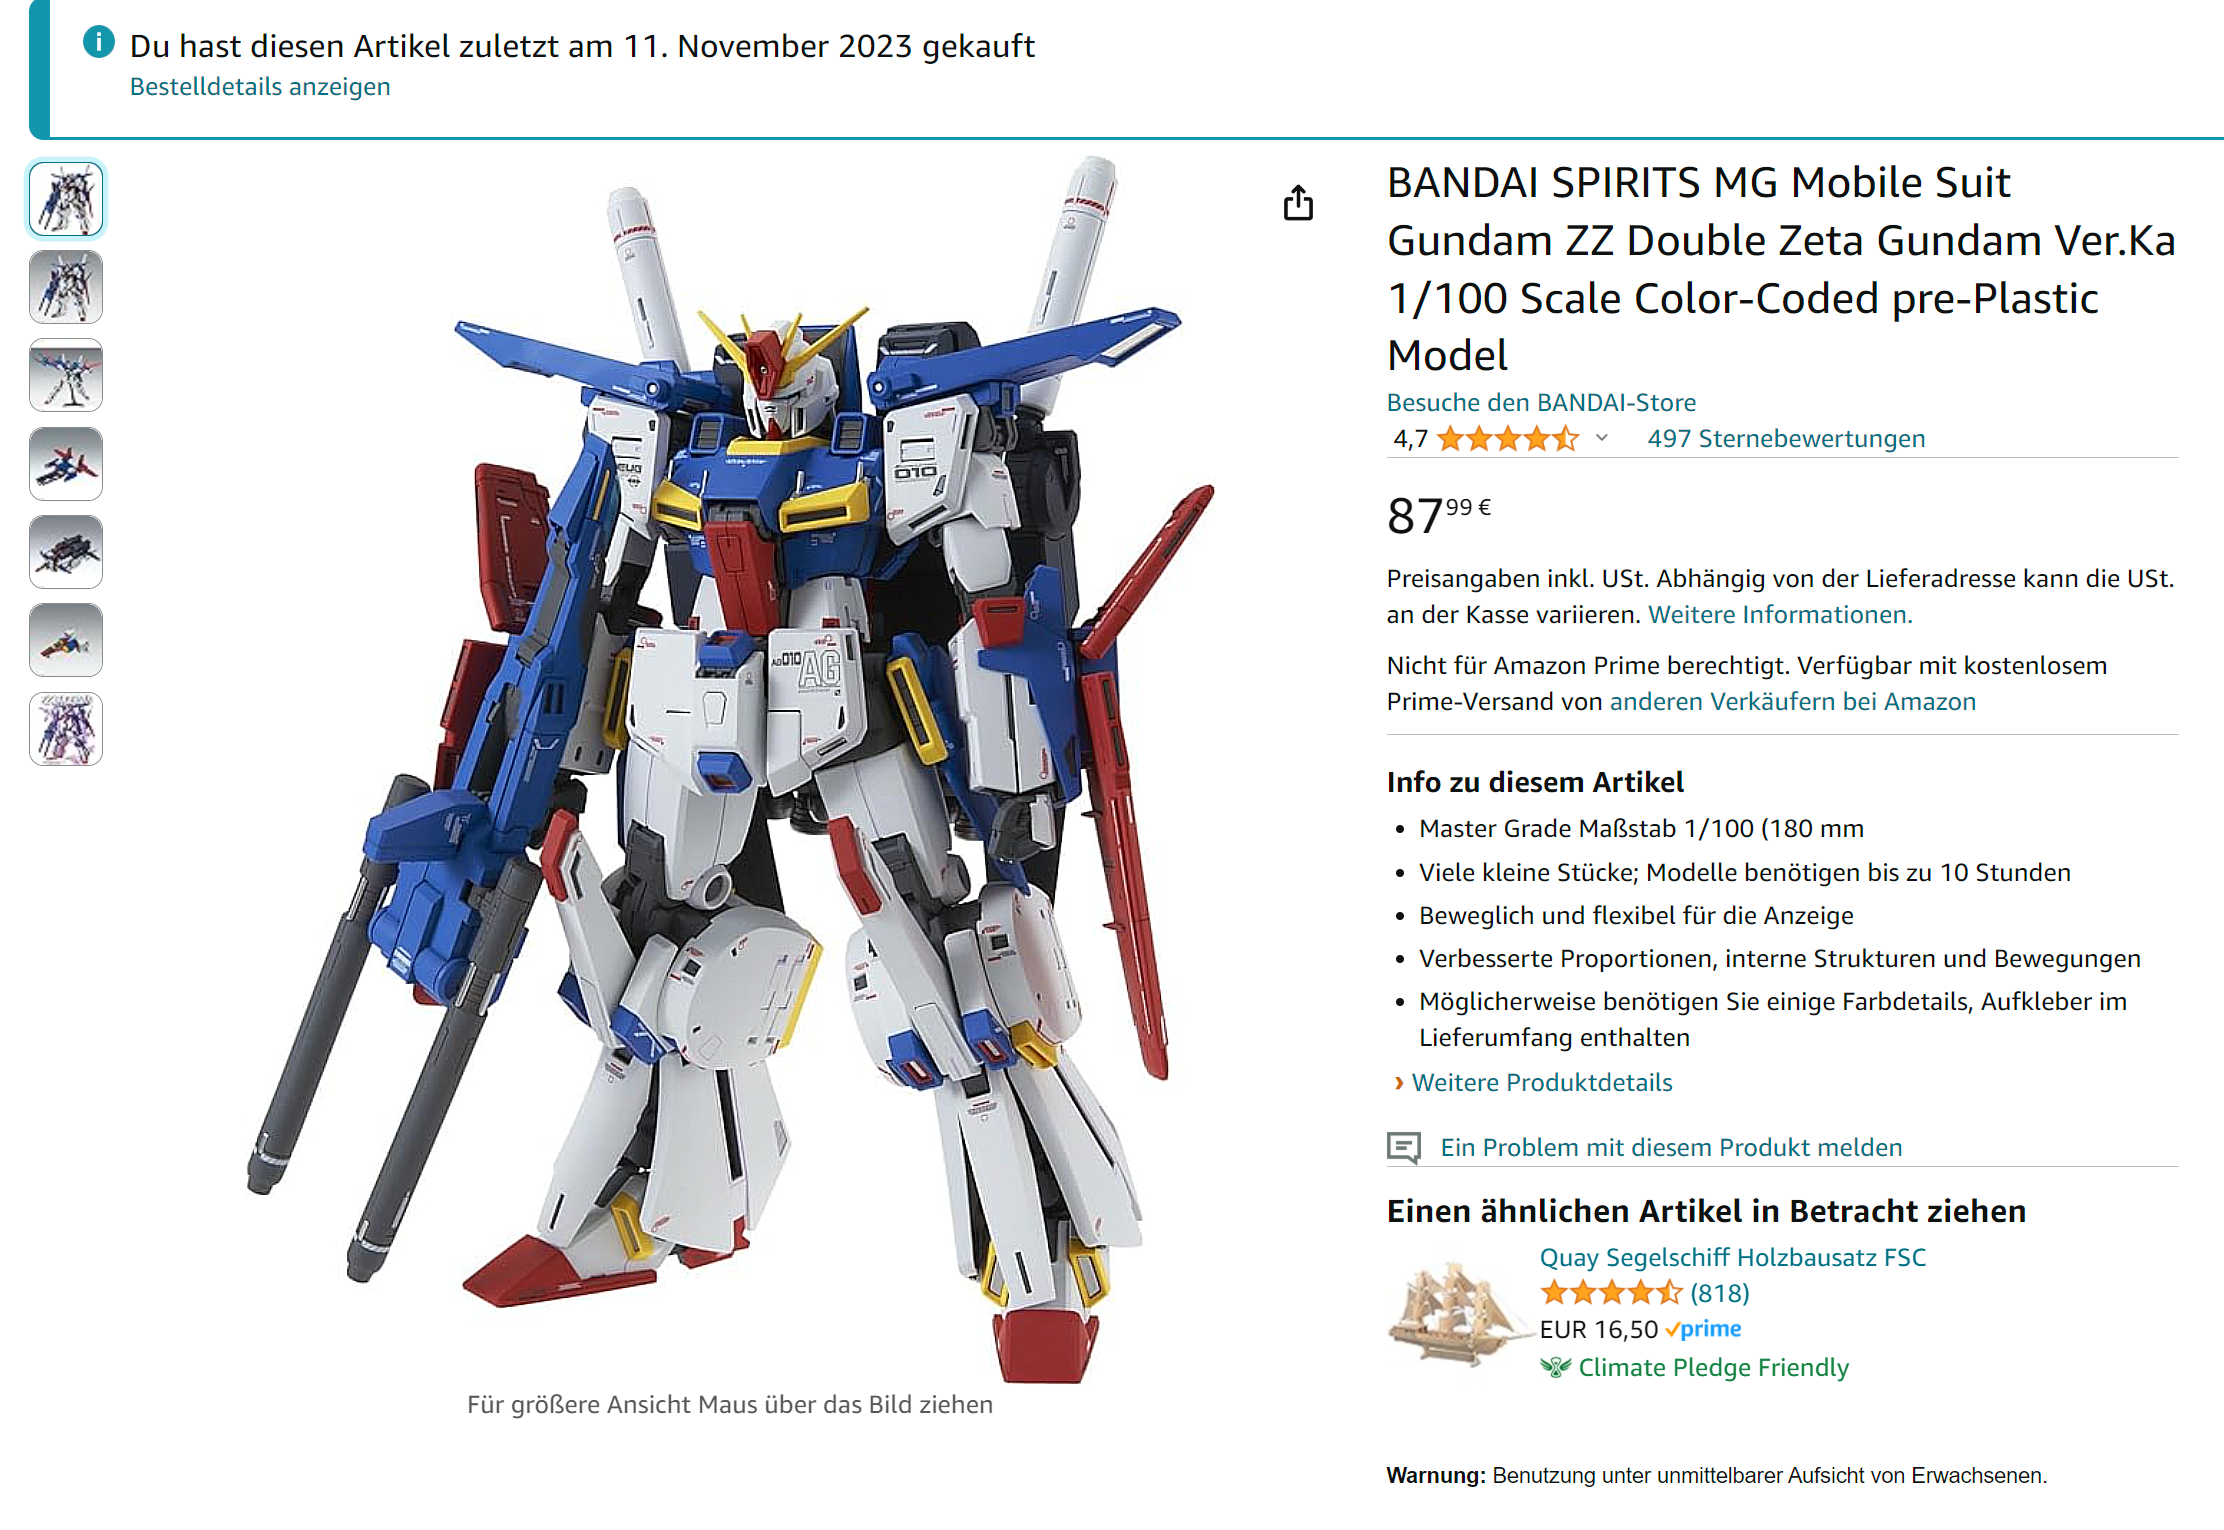
Task: Click the Climate Pledge Friendly leaf icon
Action: click(1555, 1367)
